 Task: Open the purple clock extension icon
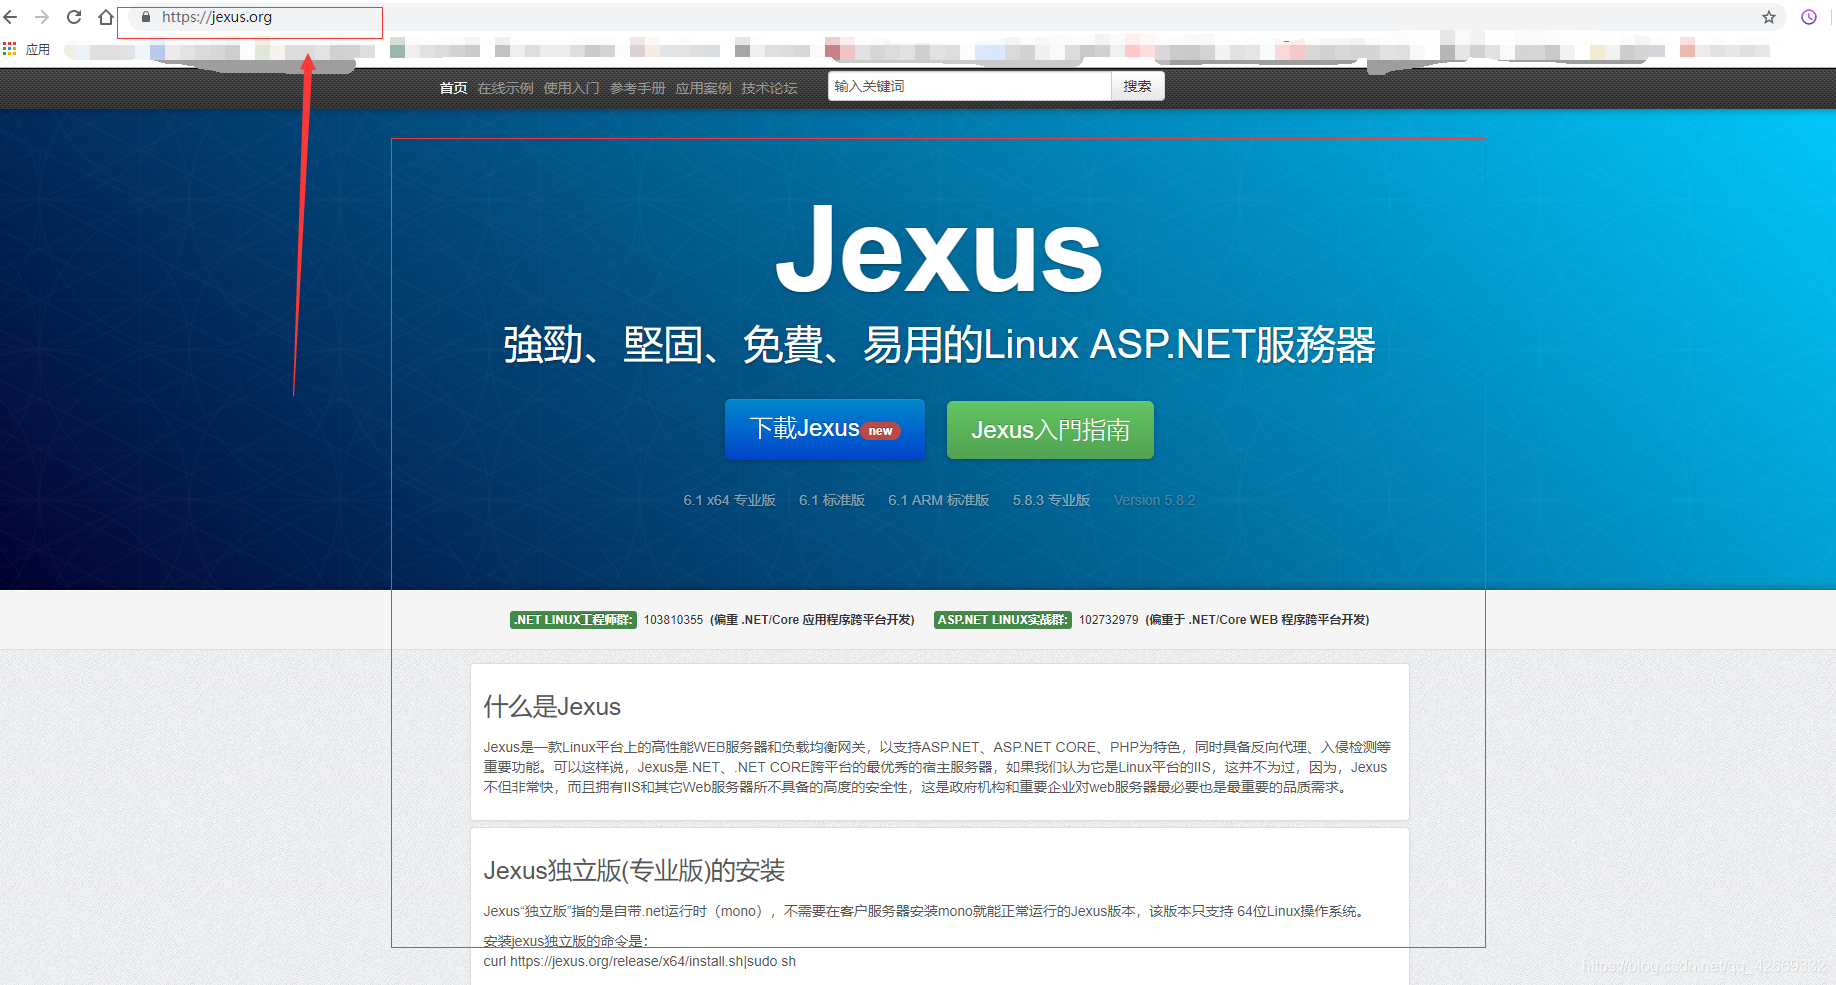[x=1809, y=17]
